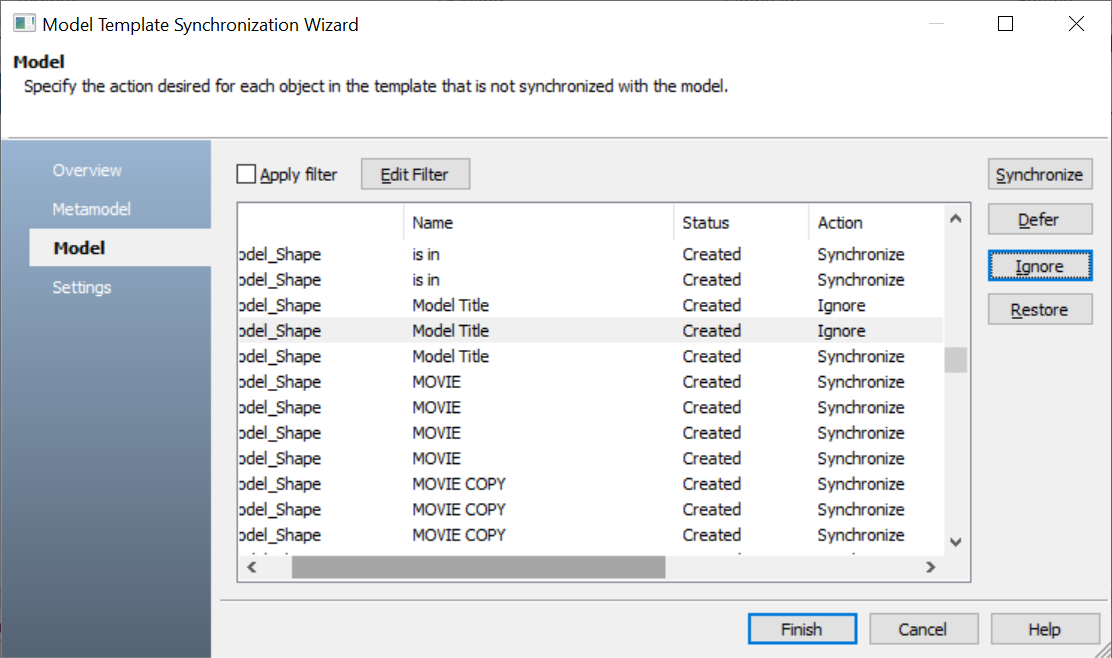
Task: Go to the Overview step
Action: 87,170
